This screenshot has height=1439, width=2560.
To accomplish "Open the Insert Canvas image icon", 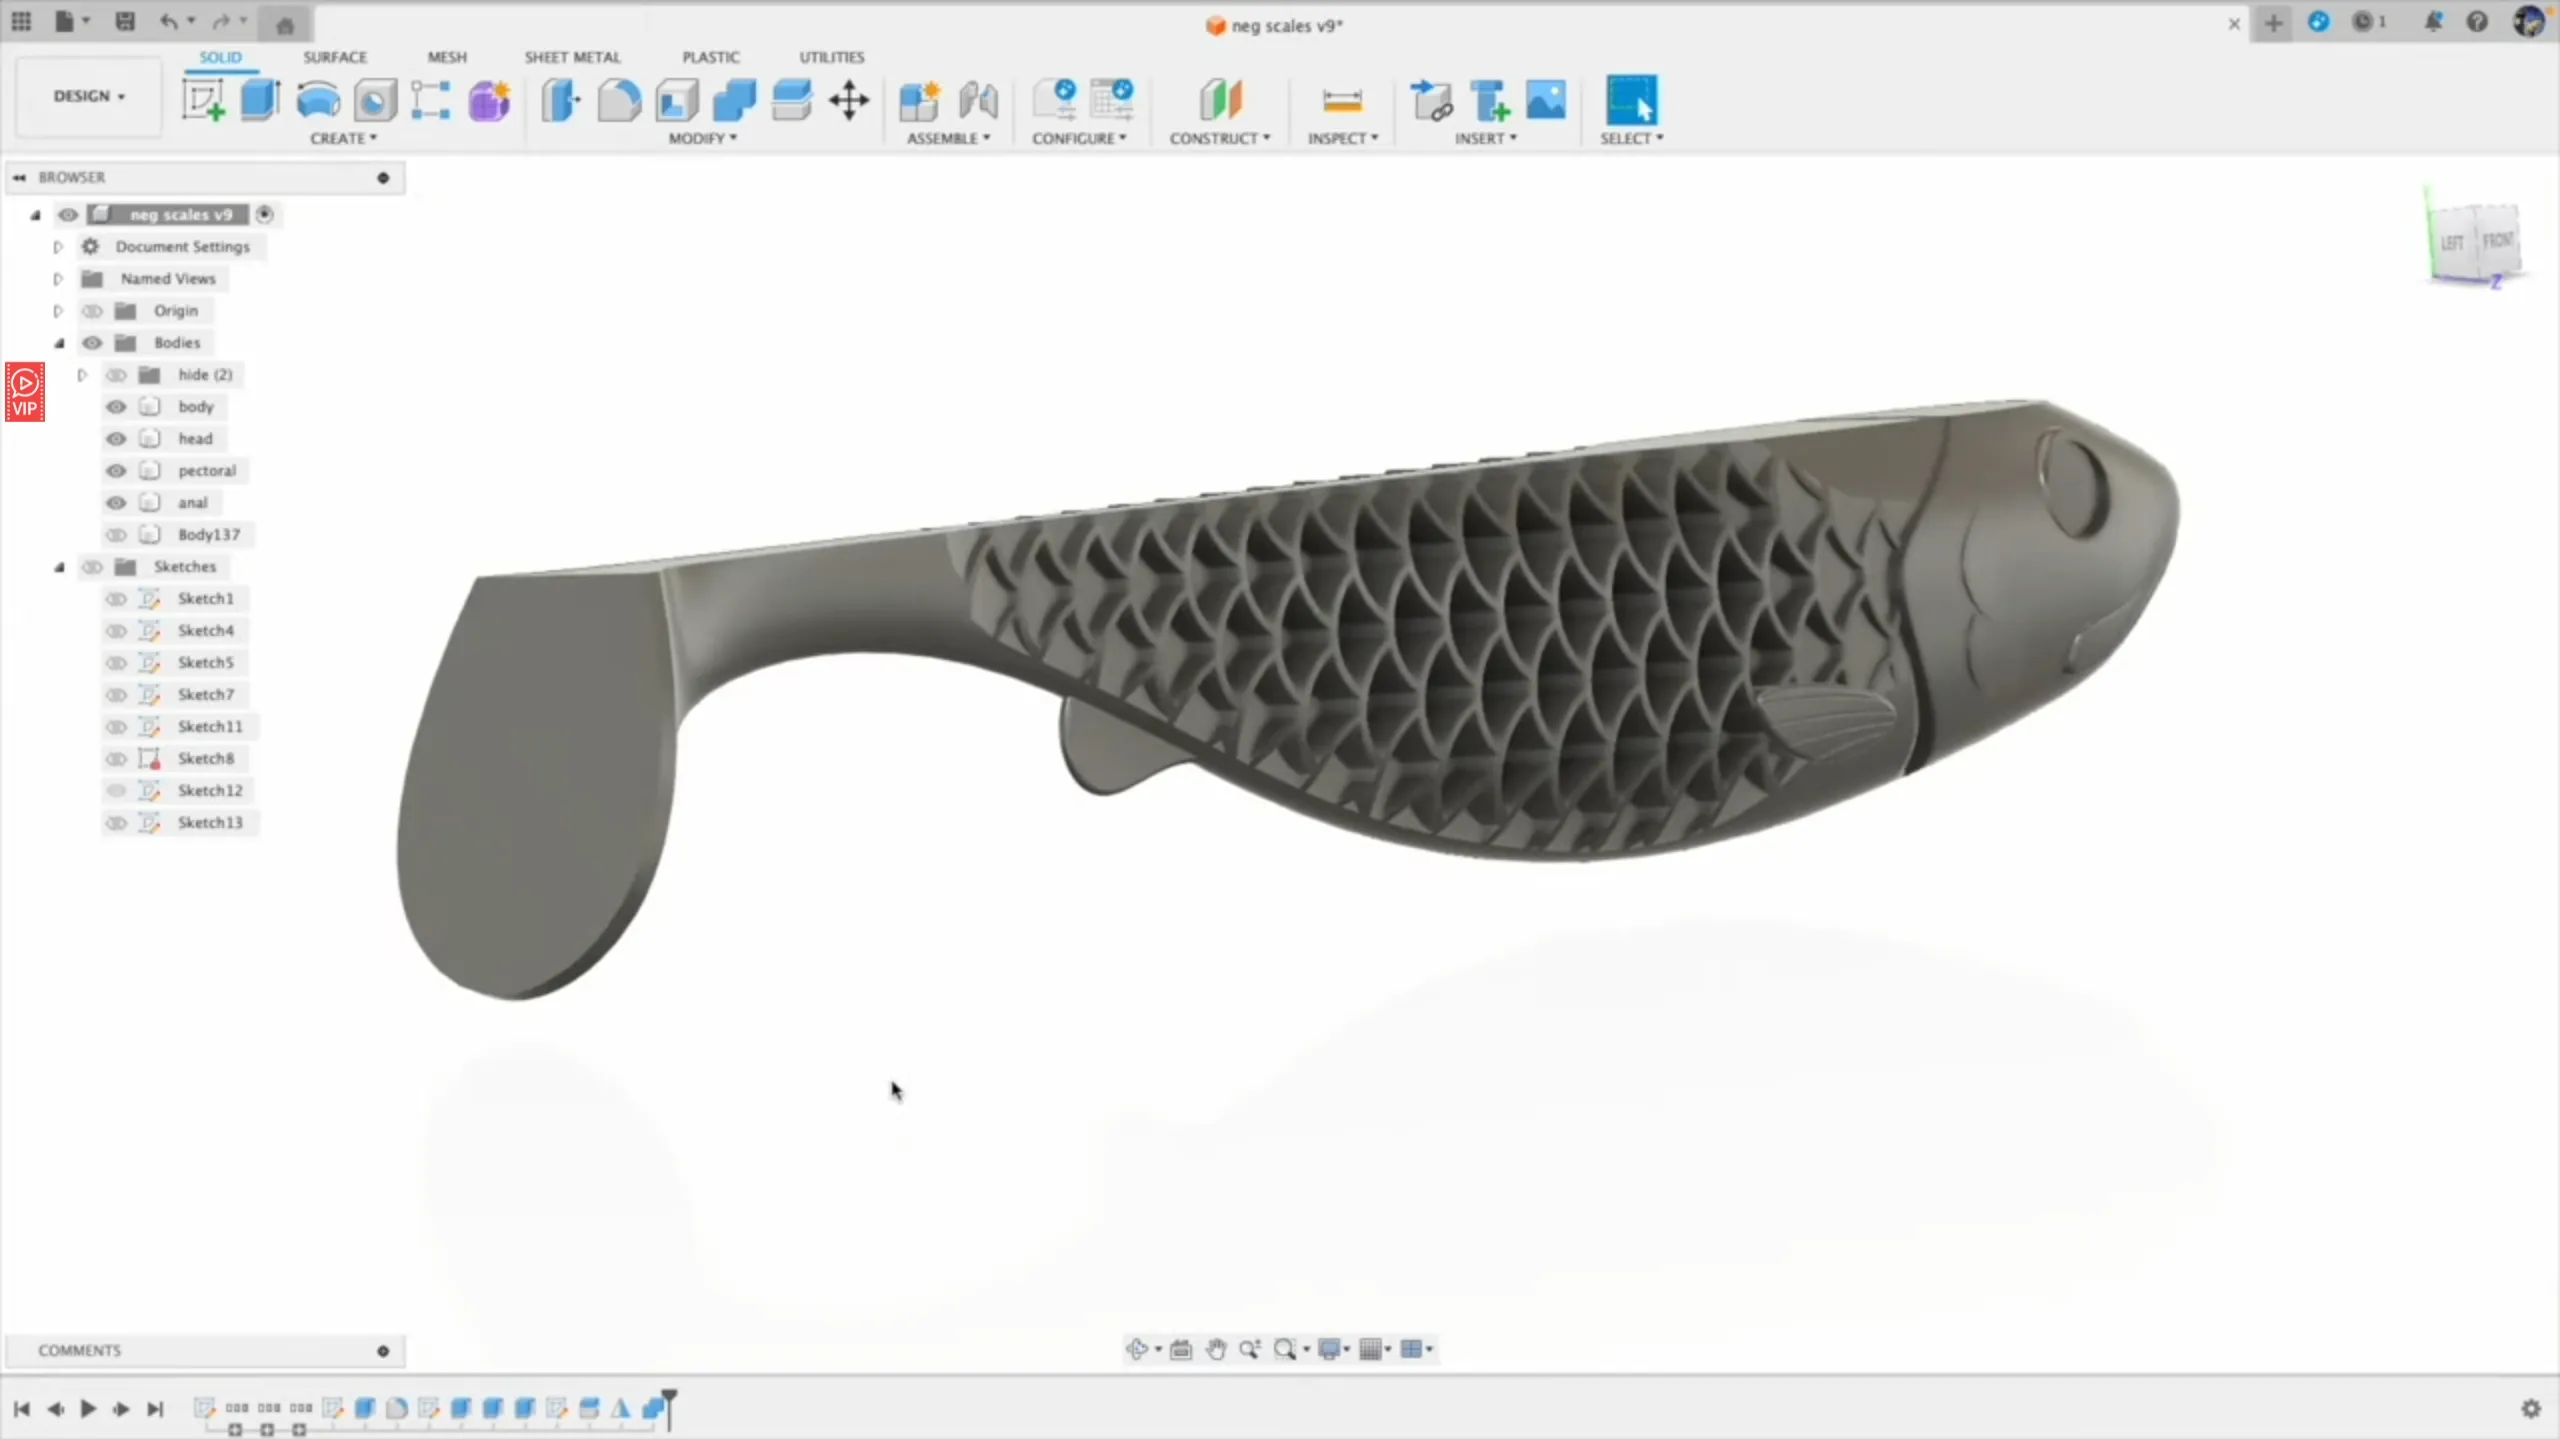I will click(1546, 100).
